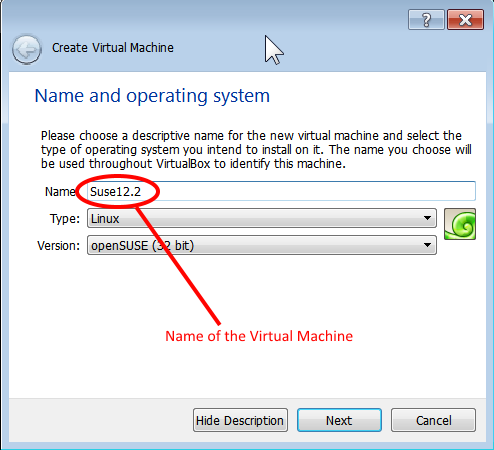Viewport: 494px width, 450px height.
Task: Click into the Name input field
Action: pos(281,191)
